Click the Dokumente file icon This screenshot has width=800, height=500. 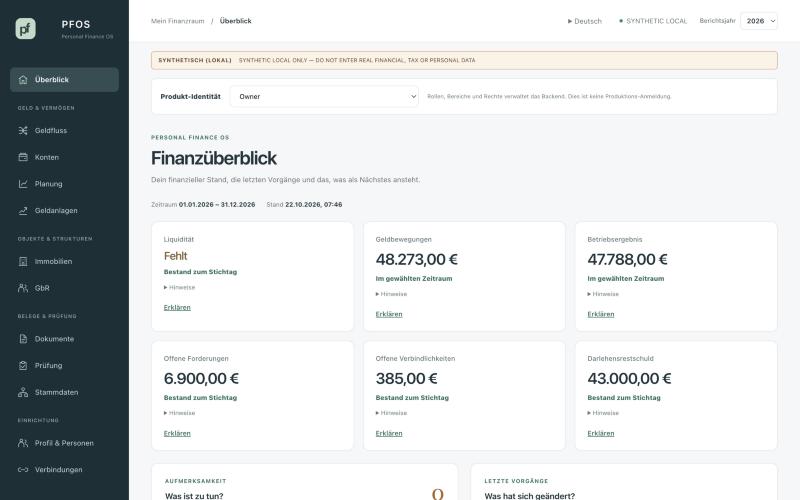click(x=23, y=339)
